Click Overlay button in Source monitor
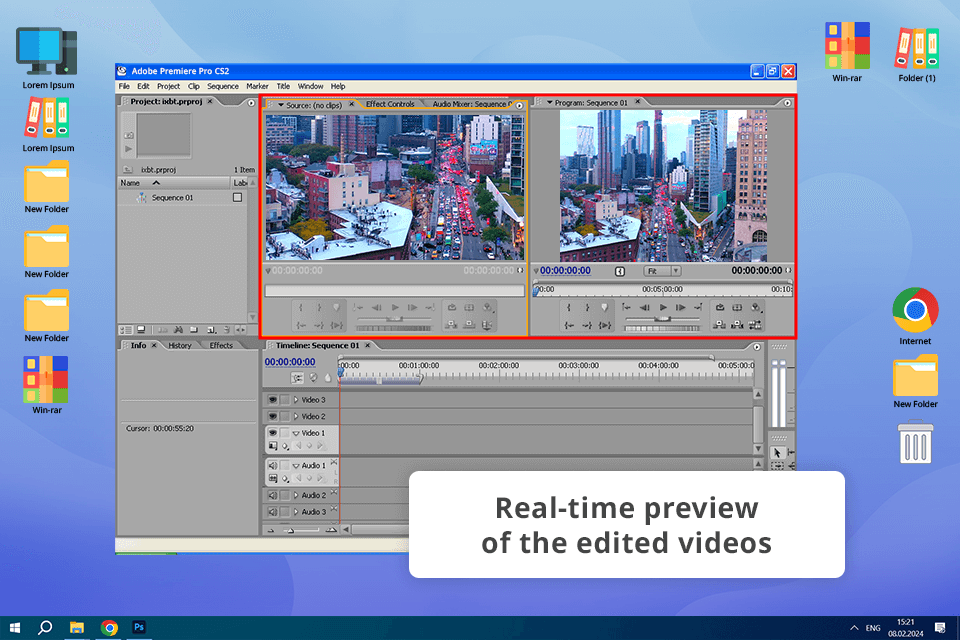This screenshot has height=640, width=960. tap(469, 325)
